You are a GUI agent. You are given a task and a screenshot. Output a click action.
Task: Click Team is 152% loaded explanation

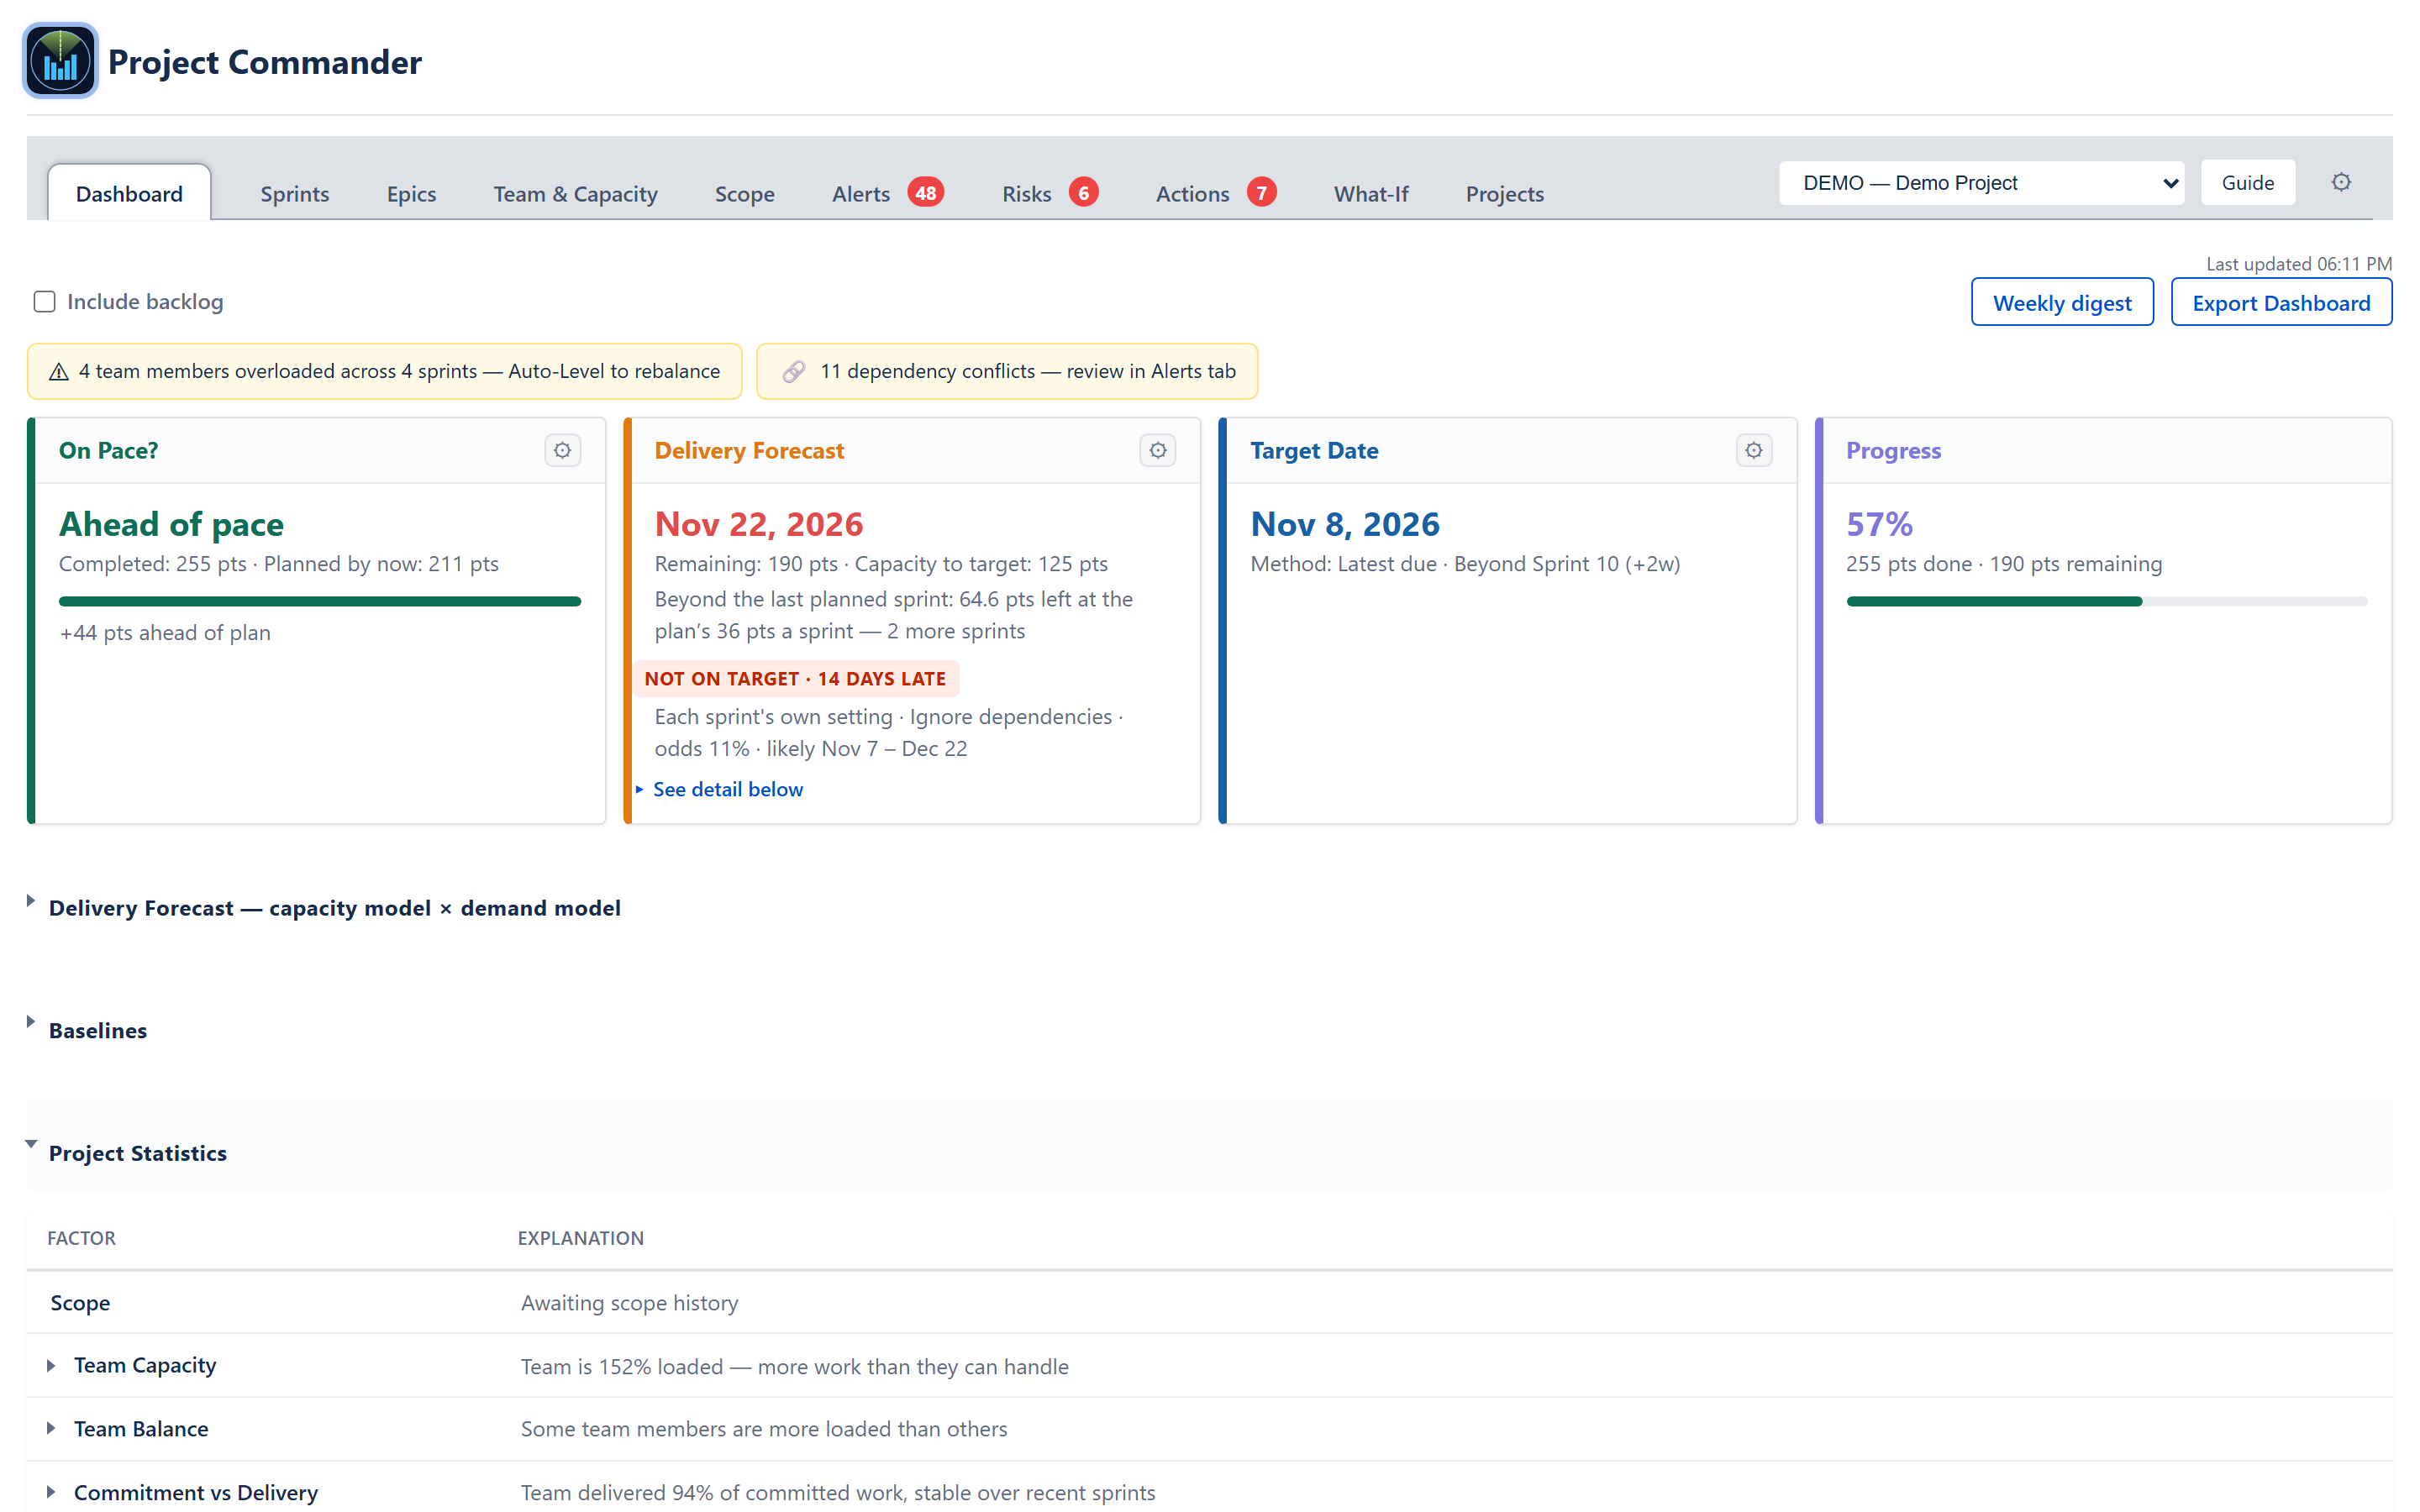click(x=794, y=1366)
